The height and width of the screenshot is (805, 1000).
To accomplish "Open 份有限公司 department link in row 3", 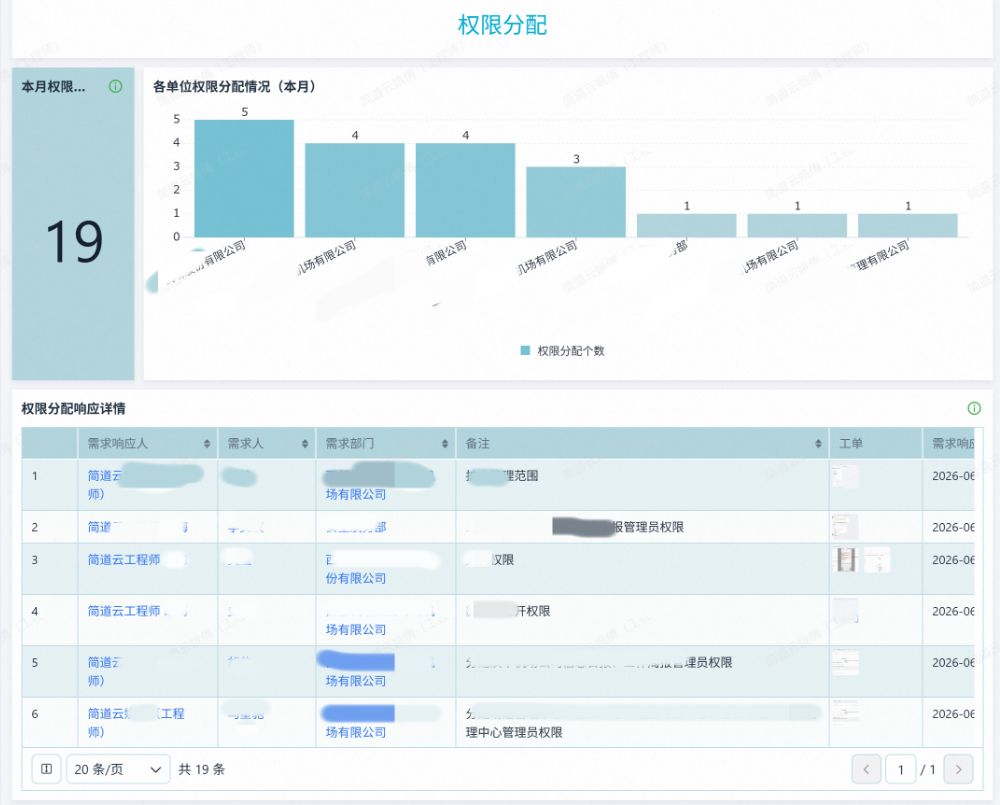I will pyautogui.click(x=356, y=579).
